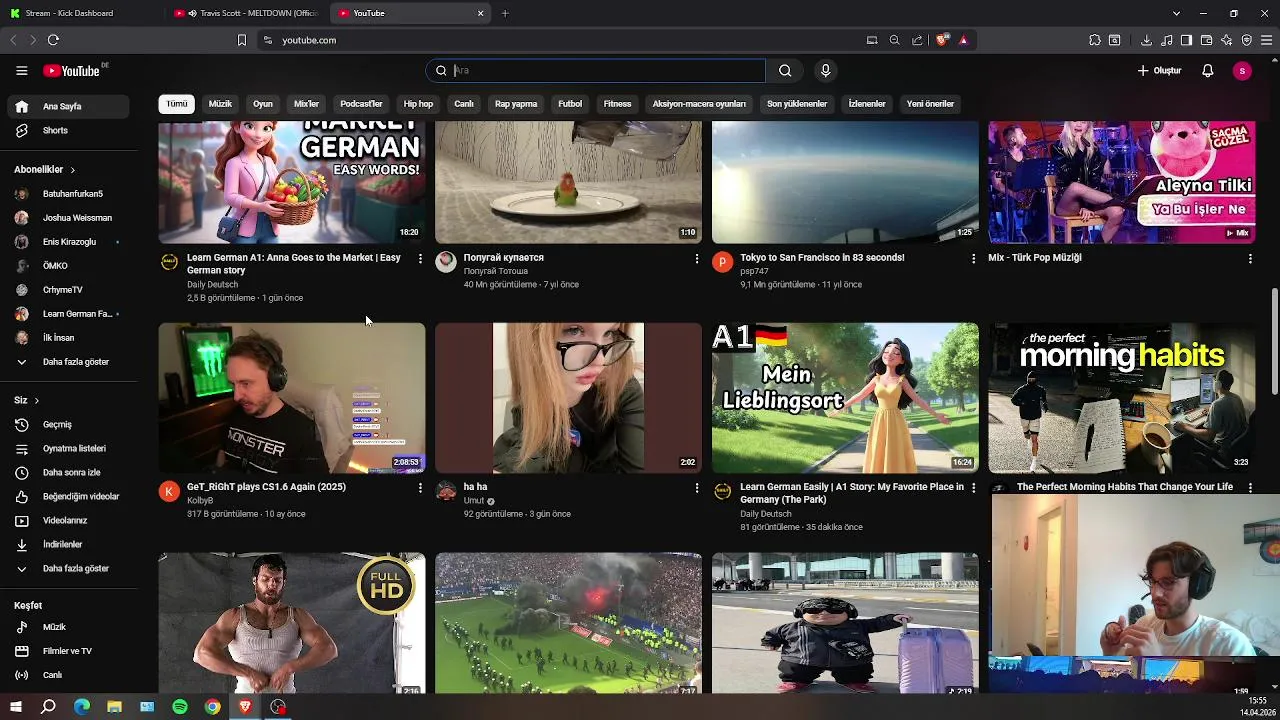Open options menu for Learn German A1 Anna video

(420, 259)
